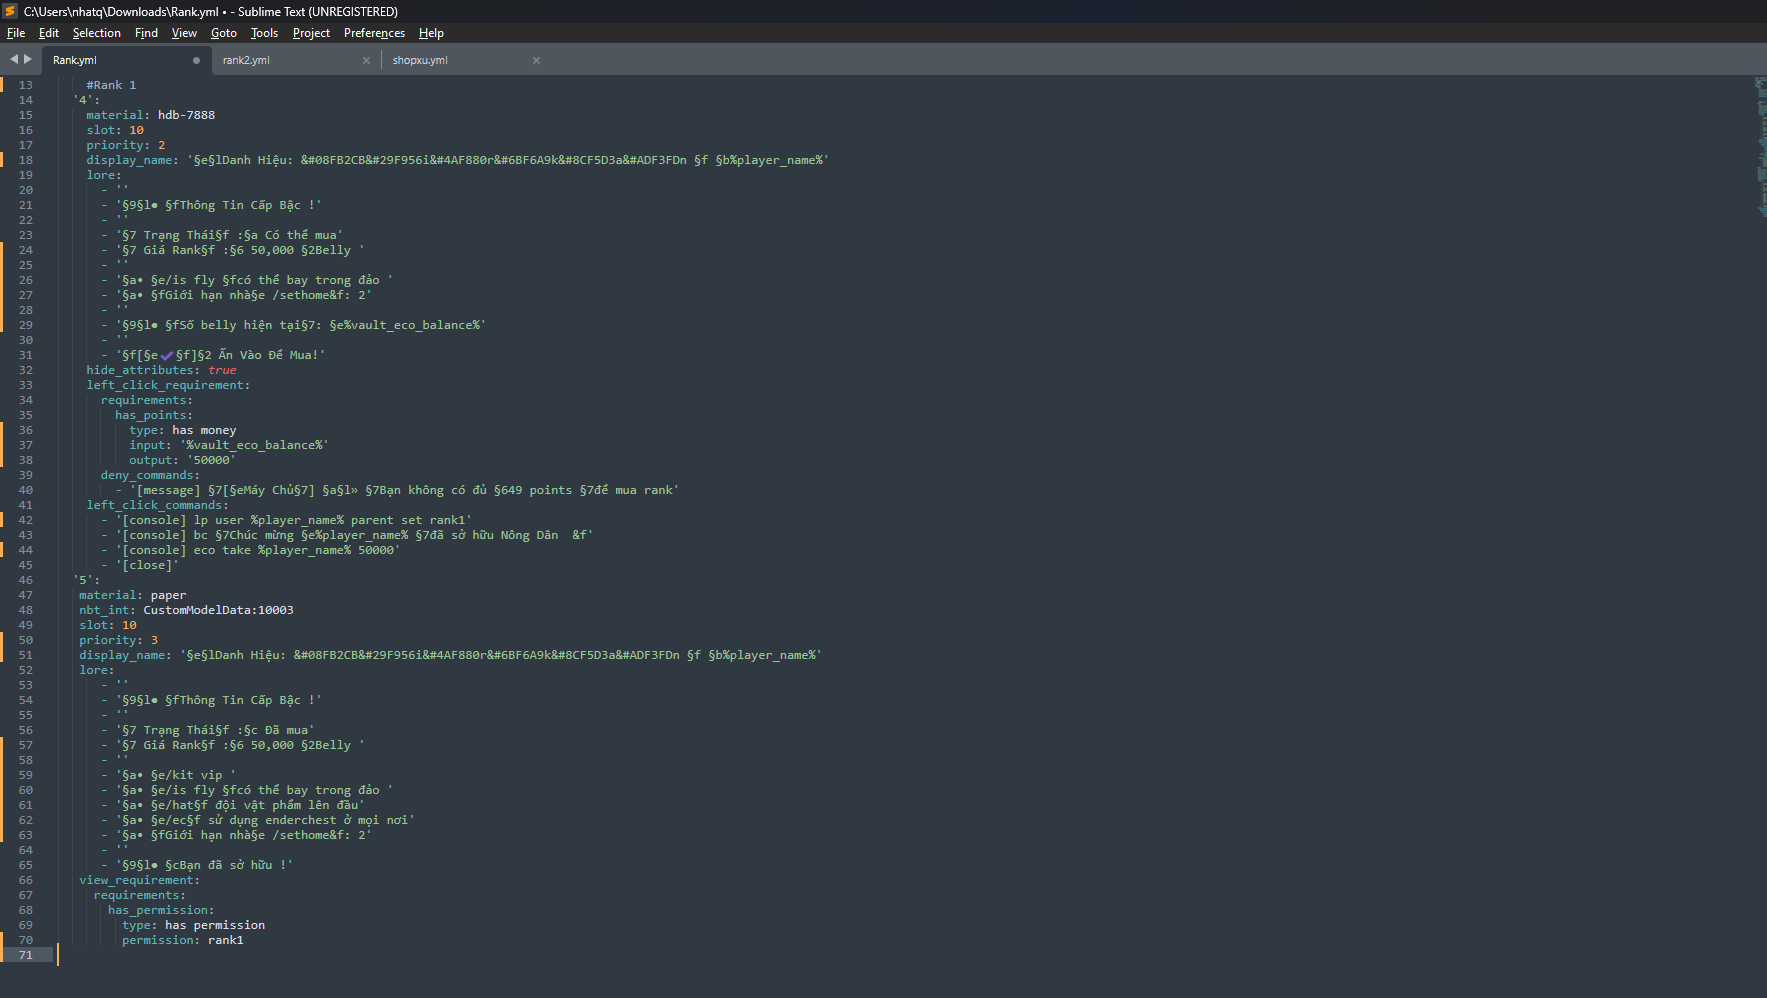Click the "type: has money" line
Image resolution: width=1767 pixels, height=998 pixels.
tap(183, 430)
